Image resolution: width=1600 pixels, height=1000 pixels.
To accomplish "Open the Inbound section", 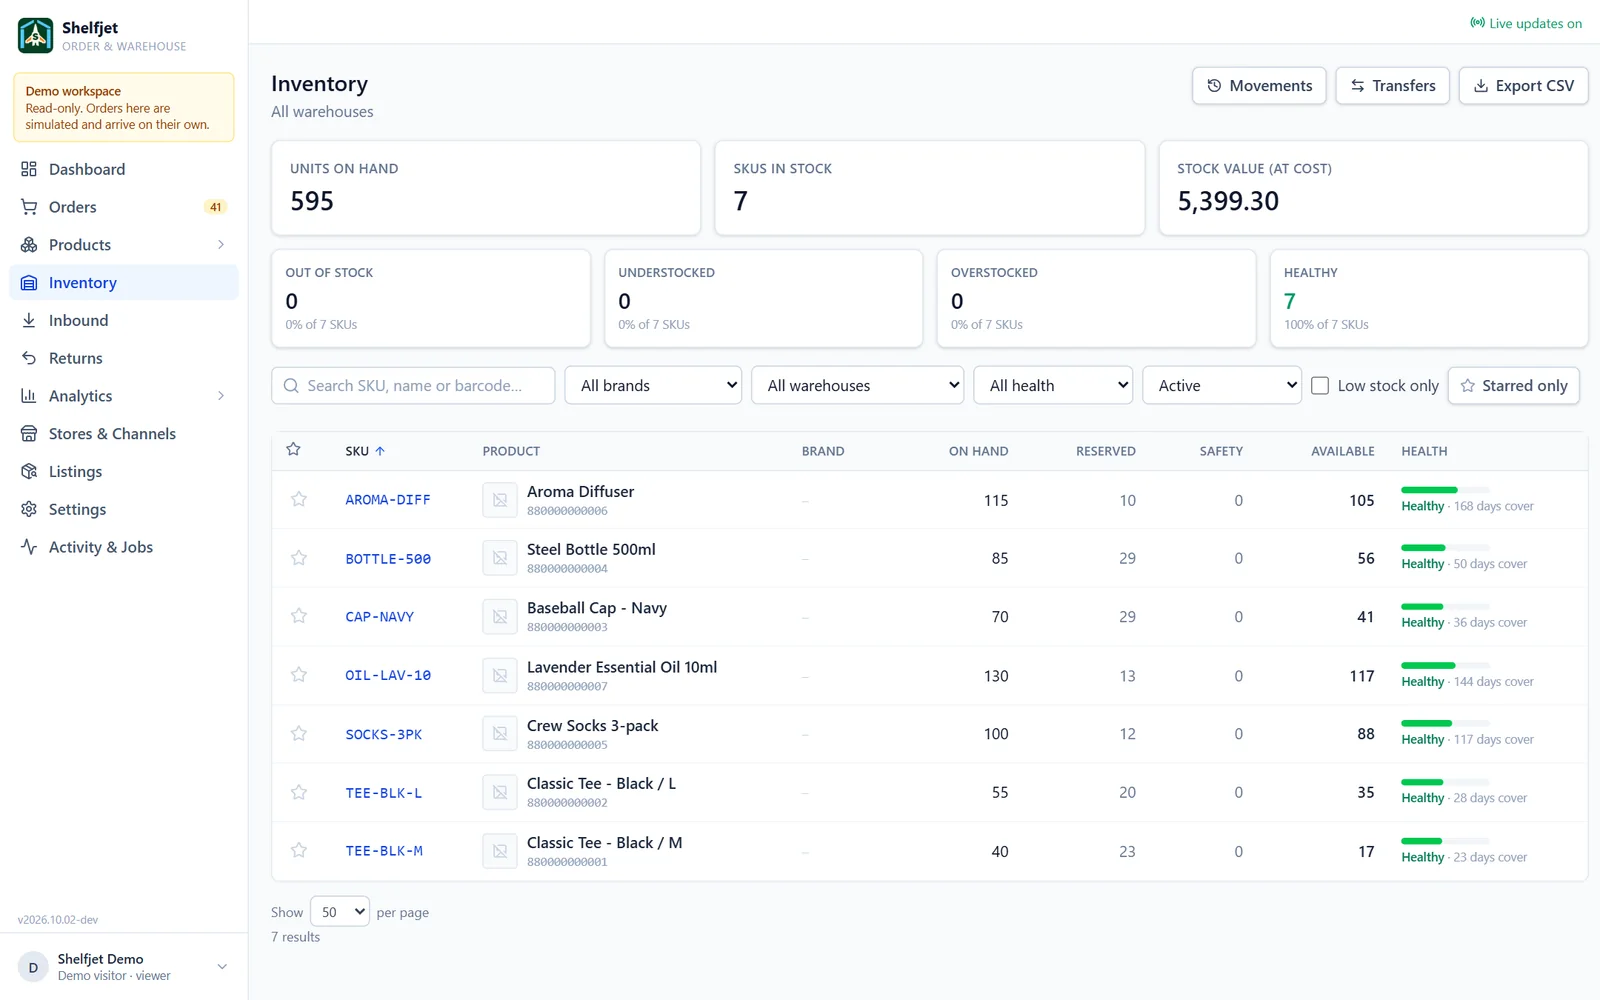I will click(x=124, y=320).
